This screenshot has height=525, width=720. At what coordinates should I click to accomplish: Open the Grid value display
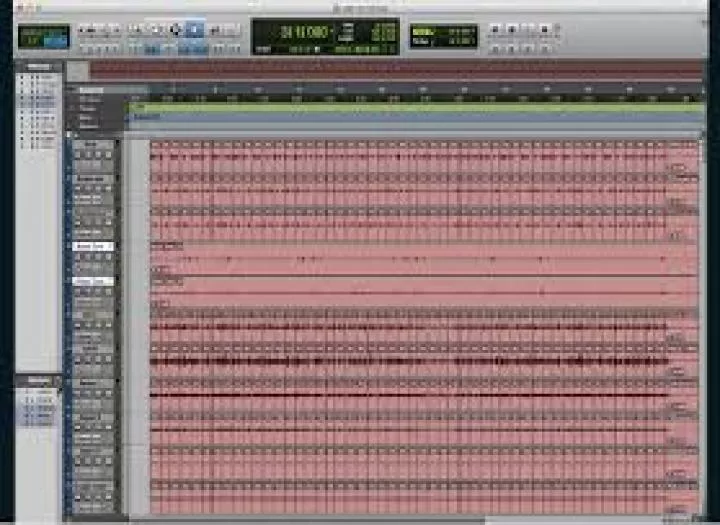[444, 31]
